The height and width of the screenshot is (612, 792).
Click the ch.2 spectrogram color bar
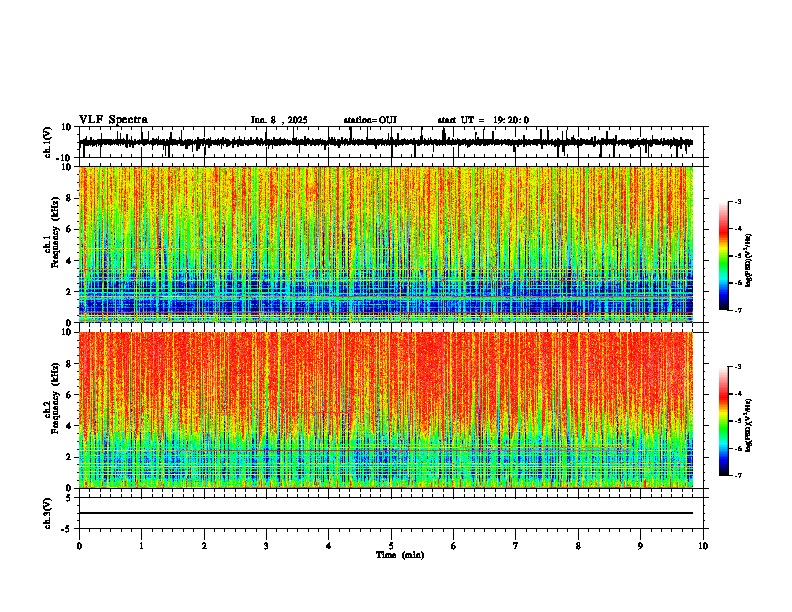(x=724, y=421)
